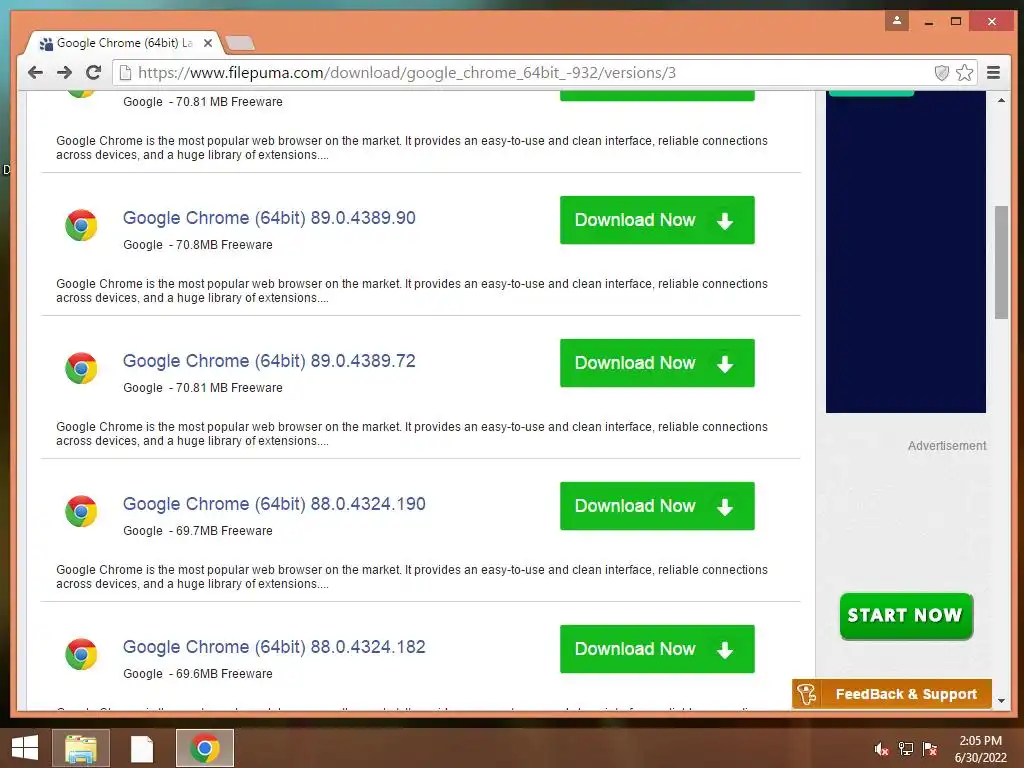Click the '70.8MB Freeware' text
Image resolution: width=1024 pixels, height=768 pixels.
(224, 245)
